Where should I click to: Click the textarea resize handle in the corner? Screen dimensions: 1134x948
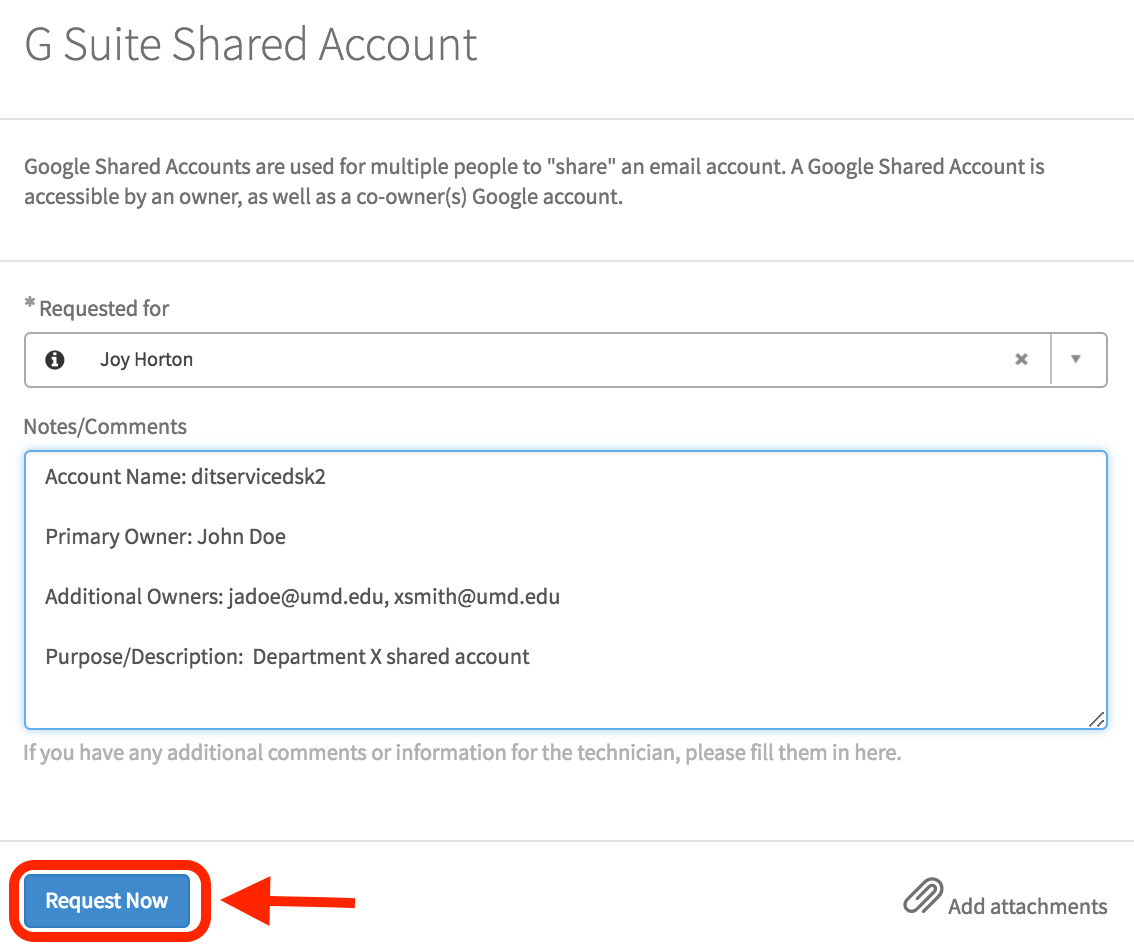click(1097, 719)
